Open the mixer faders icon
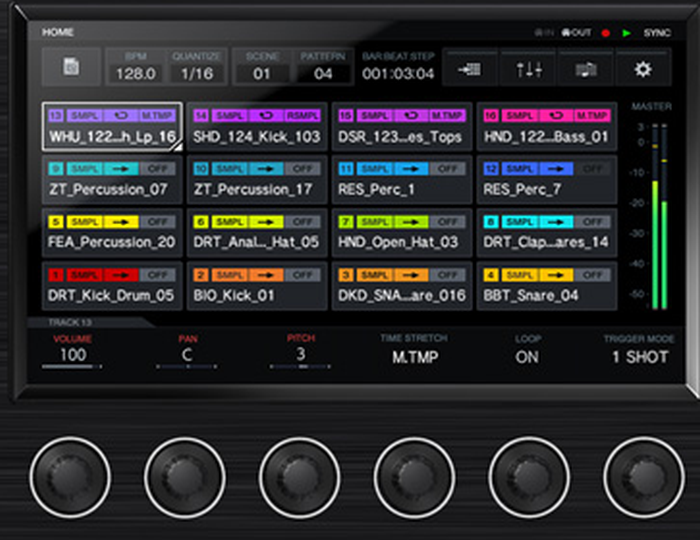Viewport: 700px width, 540px height. pyautogui.click(x=529, y=68)
